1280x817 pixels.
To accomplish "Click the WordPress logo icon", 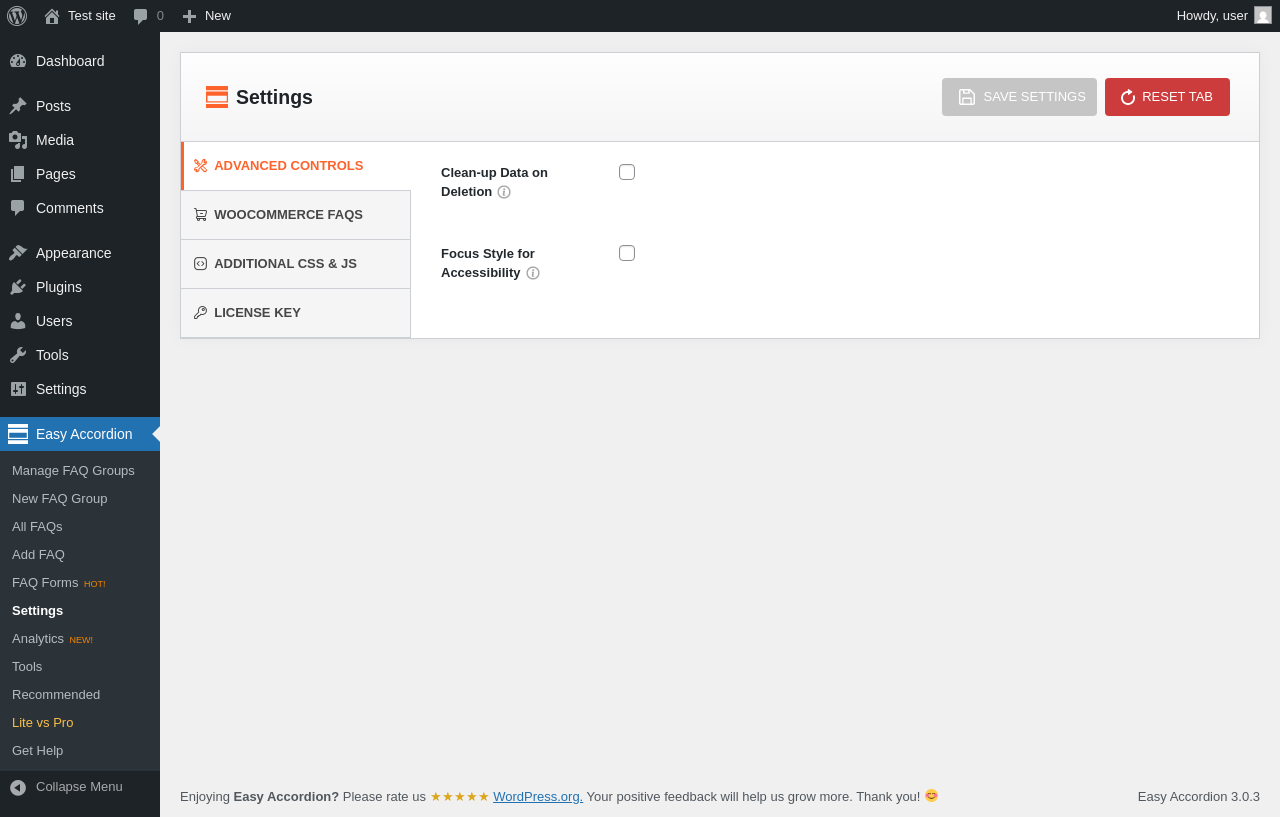I will [17, 16].
